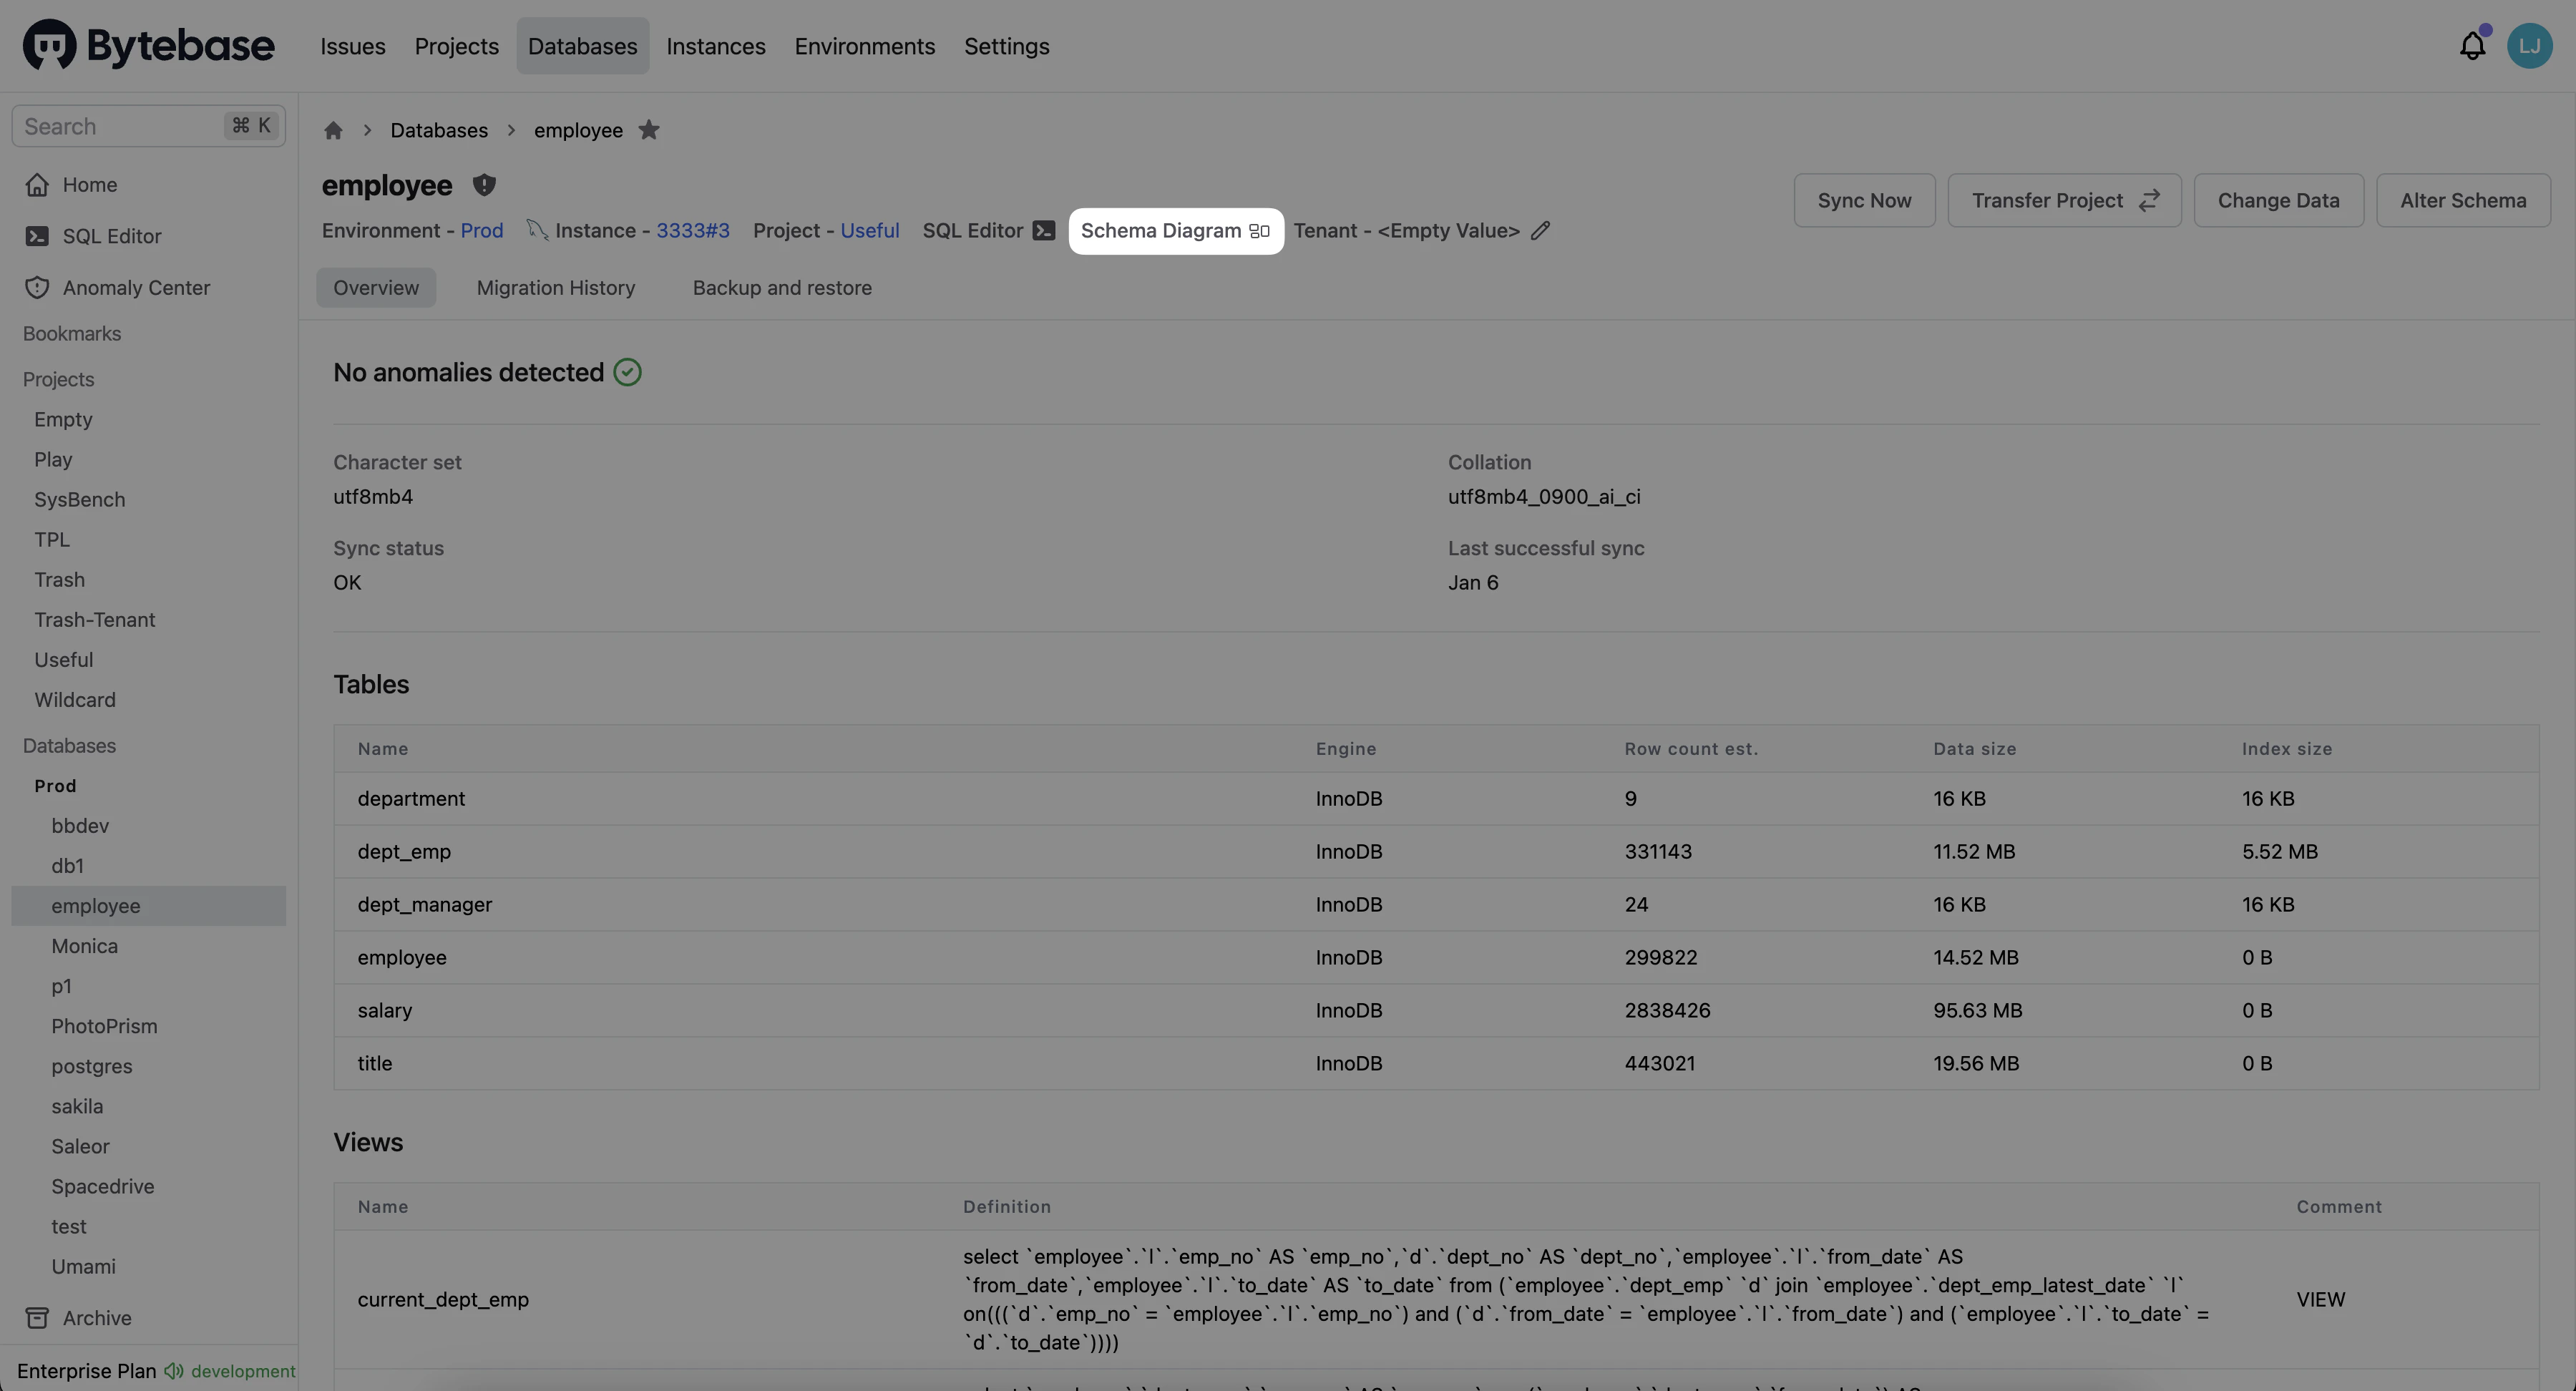This screenshot has width=2576, height=1391.
Task: Select Anomaly Center in the sidebar
Action: click(x=136, y=286)
